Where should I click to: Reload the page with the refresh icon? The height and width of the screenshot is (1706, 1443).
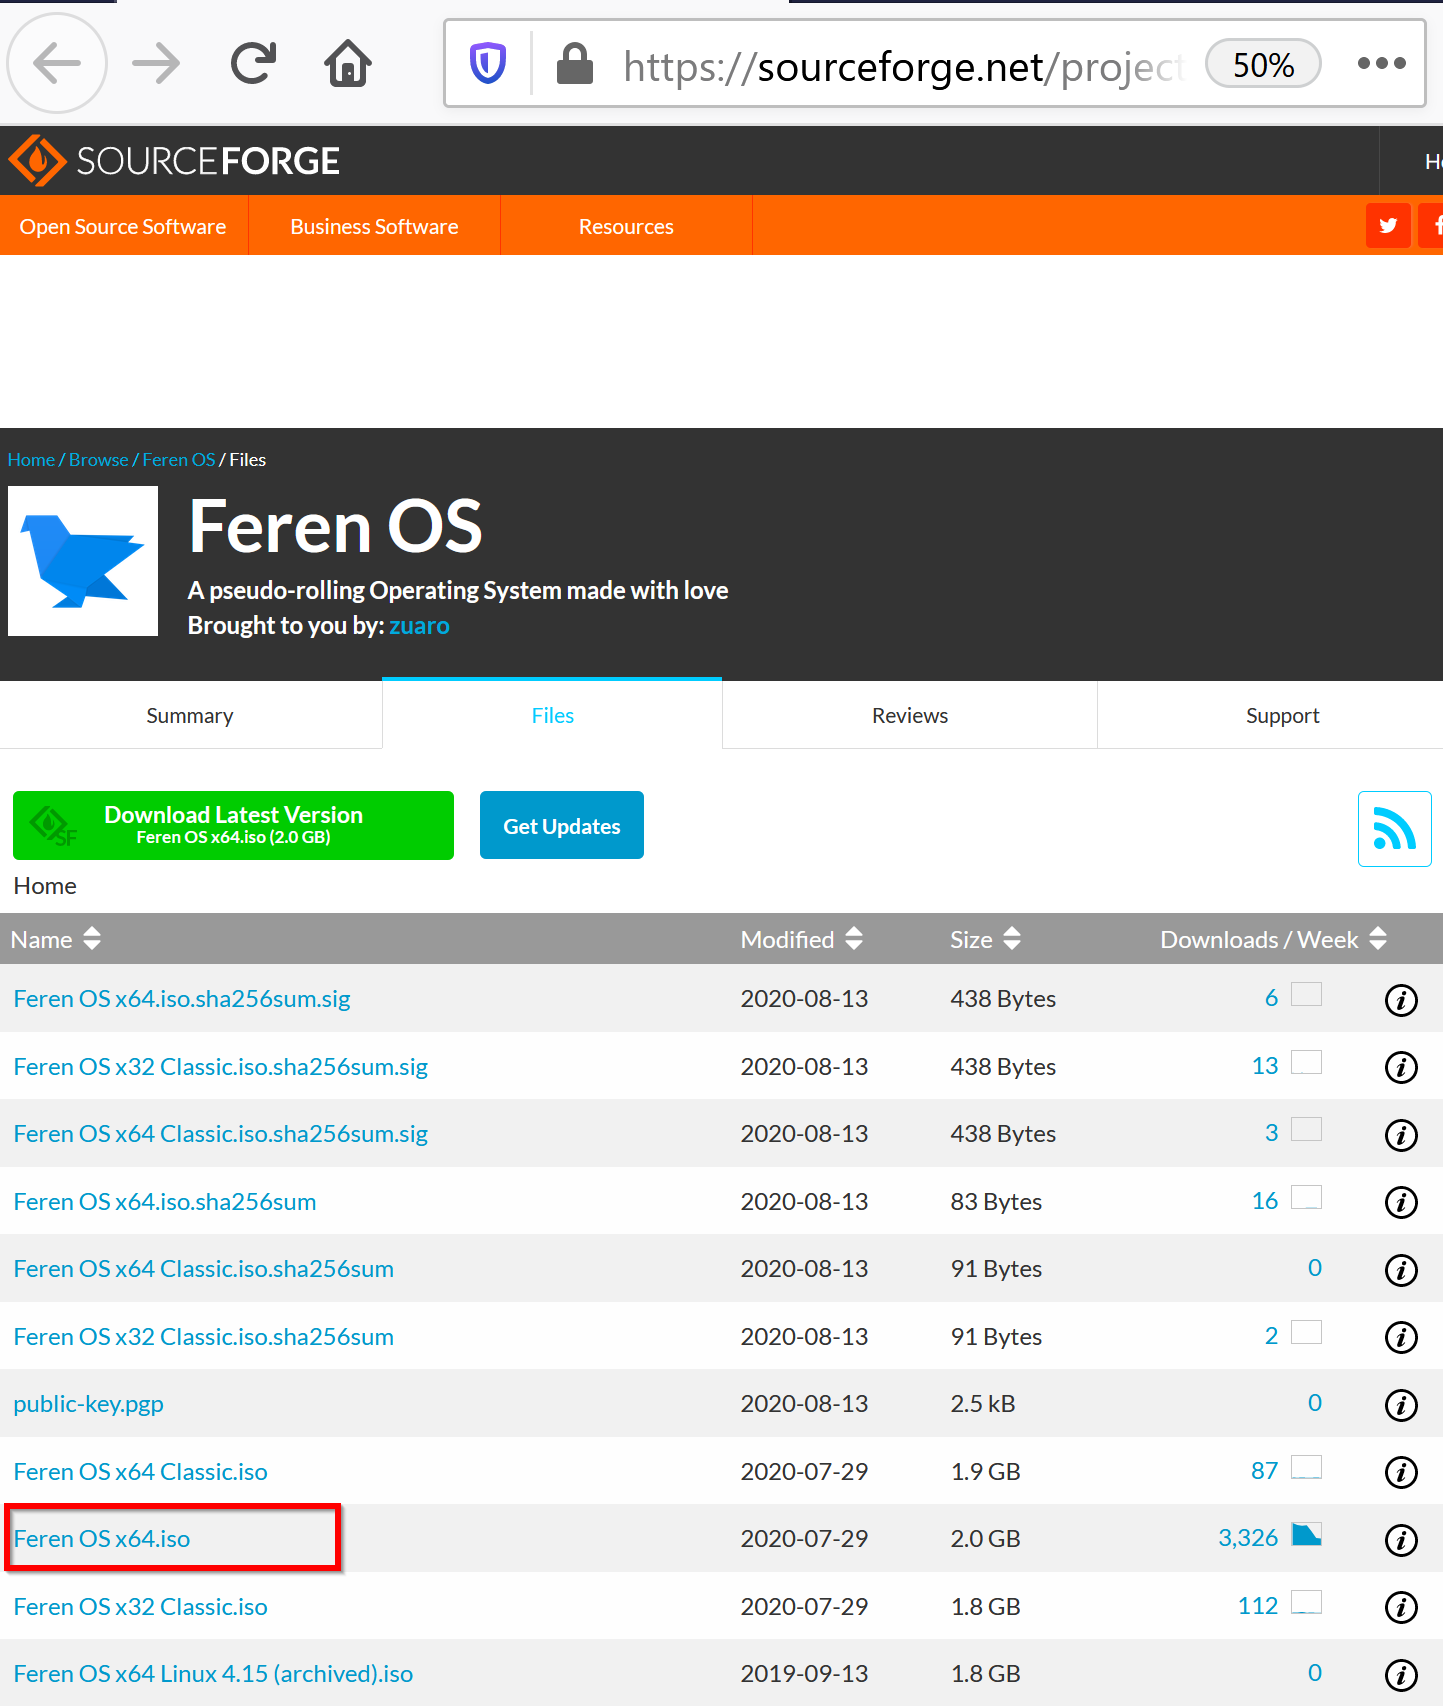tap(253, 64)
